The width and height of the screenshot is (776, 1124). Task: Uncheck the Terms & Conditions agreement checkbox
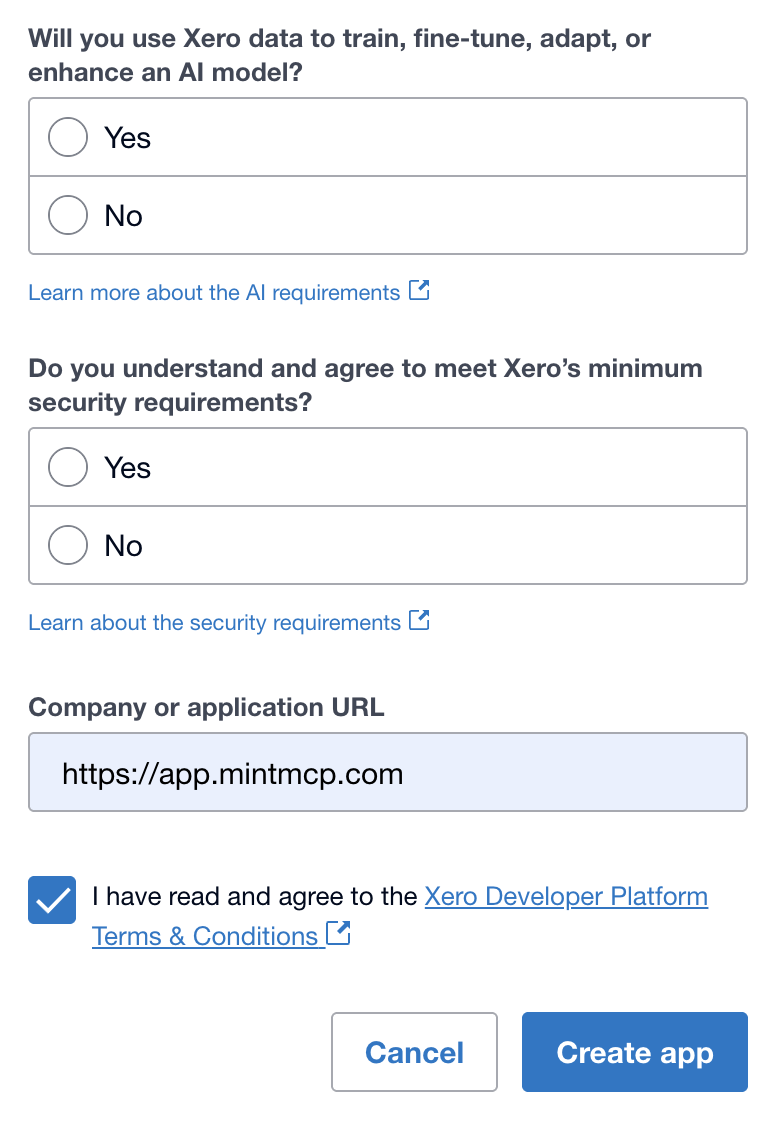point(52,900)
